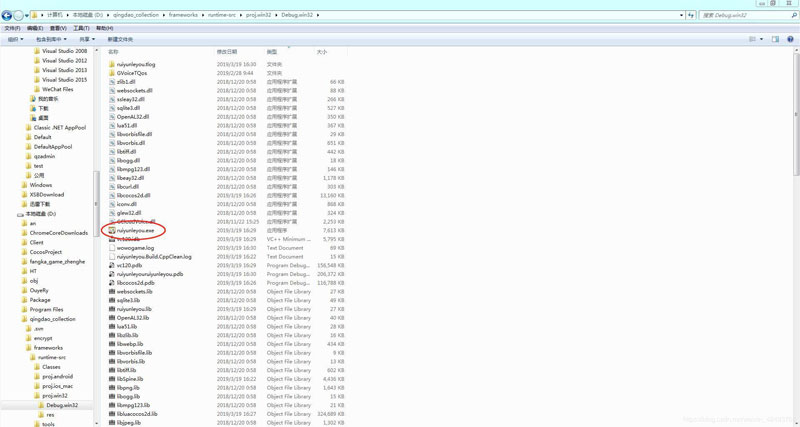Image resolution: width=800 pixels, height=427 pixels.
Task: Go back with the blue arrow button
Action: 7,15
